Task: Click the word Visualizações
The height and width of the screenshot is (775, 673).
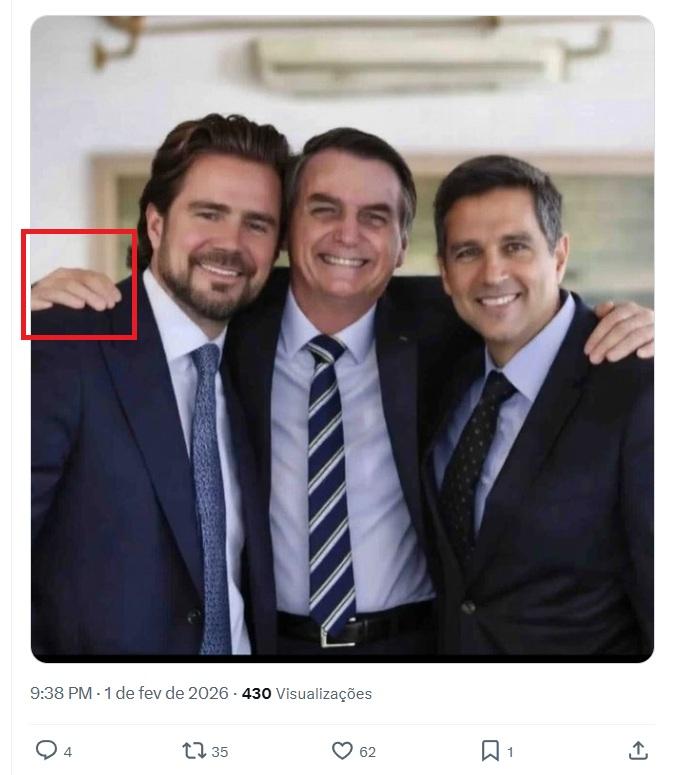Action: [323, 693]
